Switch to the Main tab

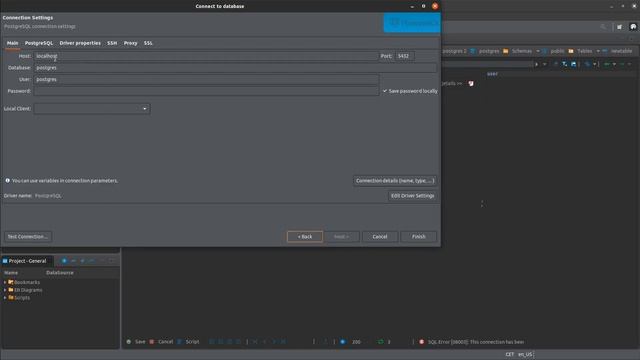(x=12, y=43)
